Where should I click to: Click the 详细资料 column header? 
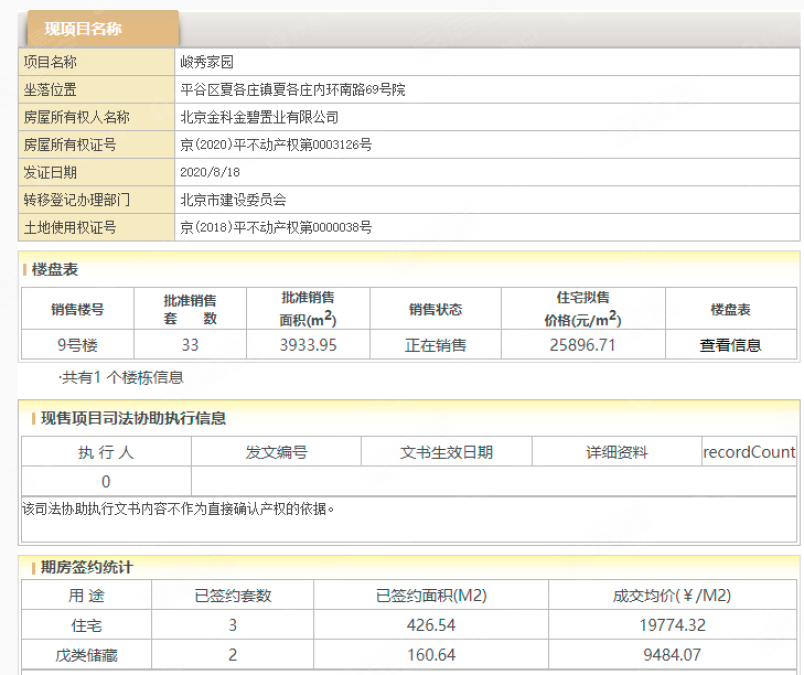point(616,452)
